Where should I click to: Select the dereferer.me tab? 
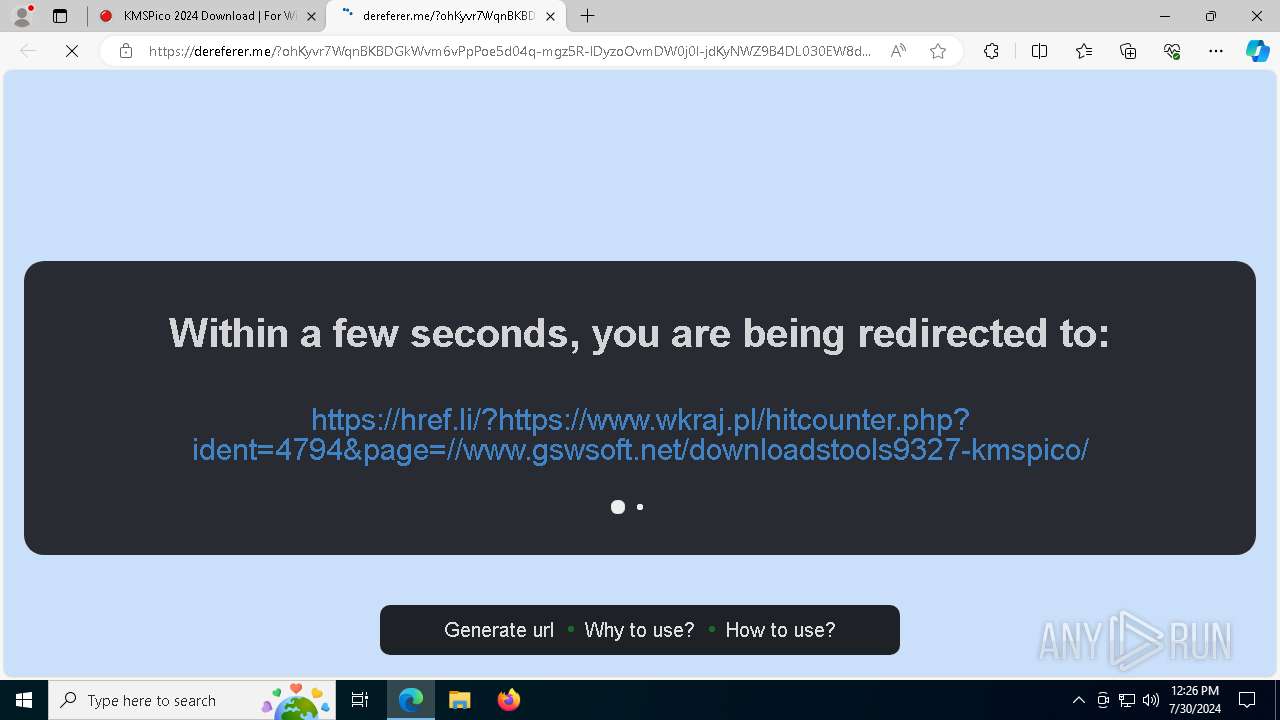click(x=446, y=16)
